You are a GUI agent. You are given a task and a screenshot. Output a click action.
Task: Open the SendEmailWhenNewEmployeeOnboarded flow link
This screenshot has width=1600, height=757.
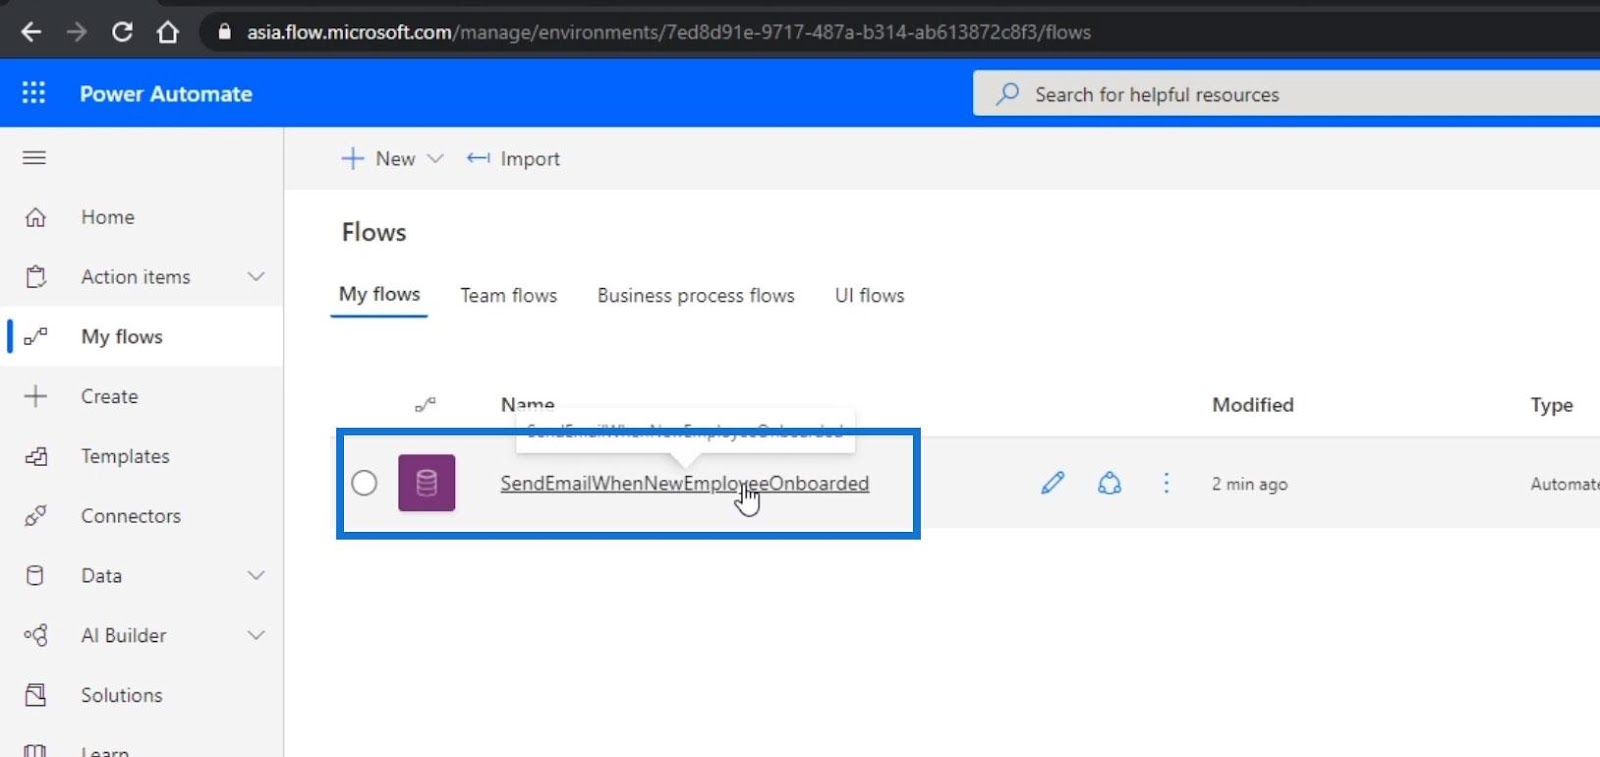click(x=685, y=483)
